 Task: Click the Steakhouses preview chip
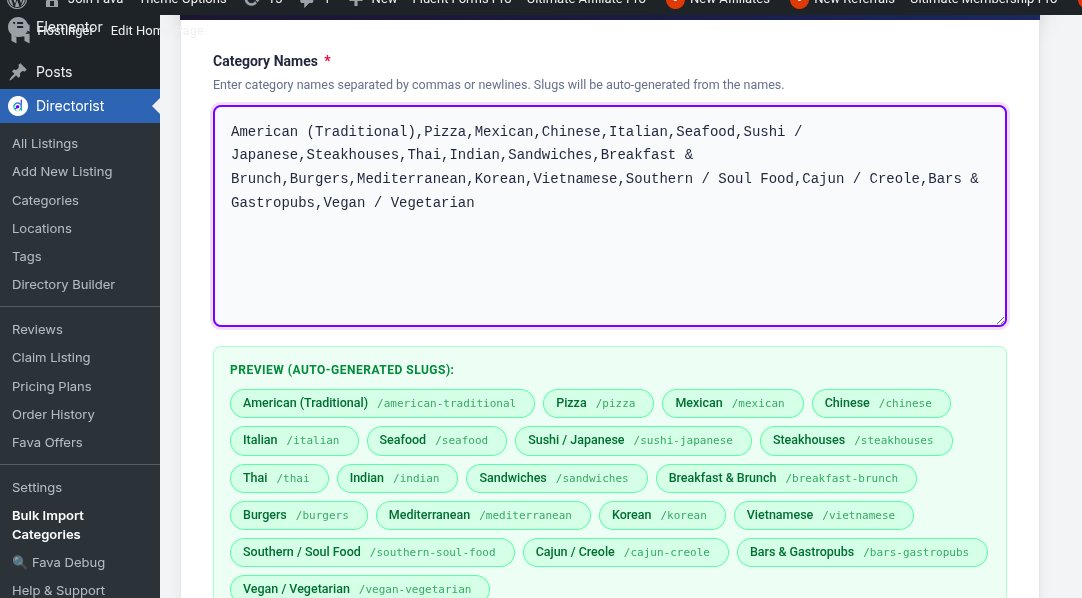coord(856,441)
